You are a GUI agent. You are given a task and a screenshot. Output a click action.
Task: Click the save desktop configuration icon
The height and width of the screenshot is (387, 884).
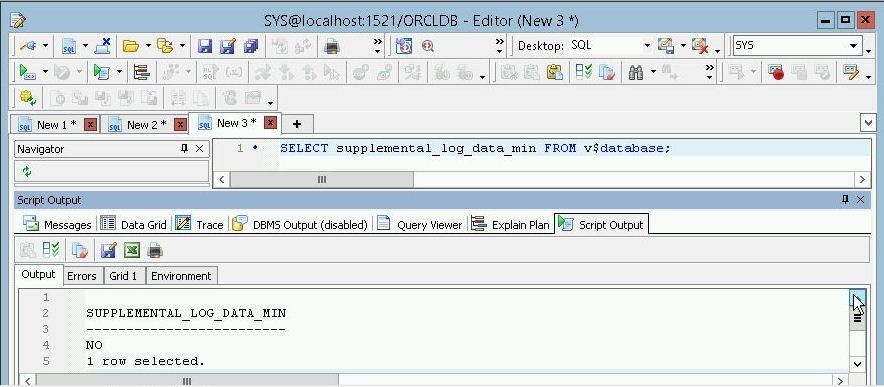click(666, 46)
